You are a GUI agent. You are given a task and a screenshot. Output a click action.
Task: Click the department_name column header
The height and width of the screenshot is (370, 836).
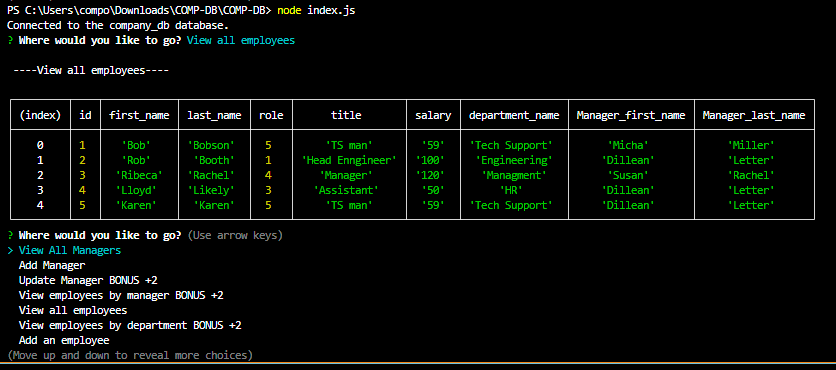pos(514,115)
